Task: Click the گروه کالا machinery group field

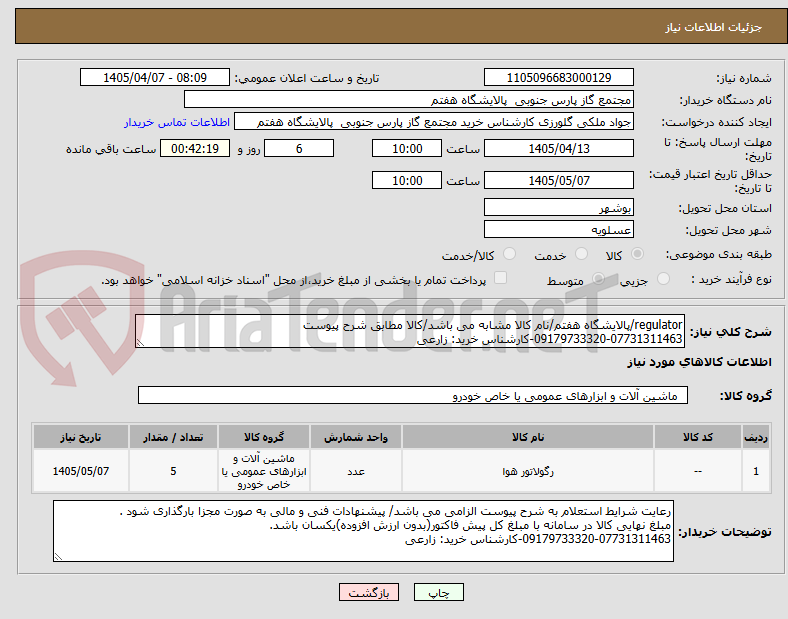Action: point(413,395)
